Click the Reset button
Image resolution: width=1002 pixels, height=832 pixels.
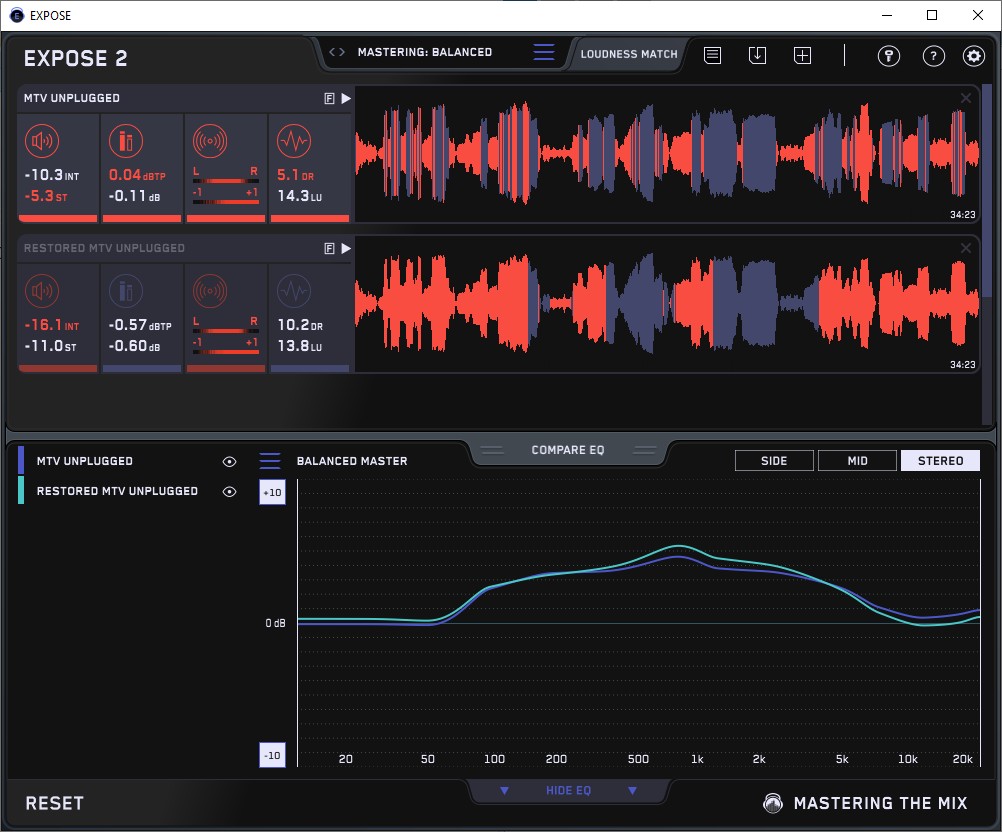tap(54, 803)
